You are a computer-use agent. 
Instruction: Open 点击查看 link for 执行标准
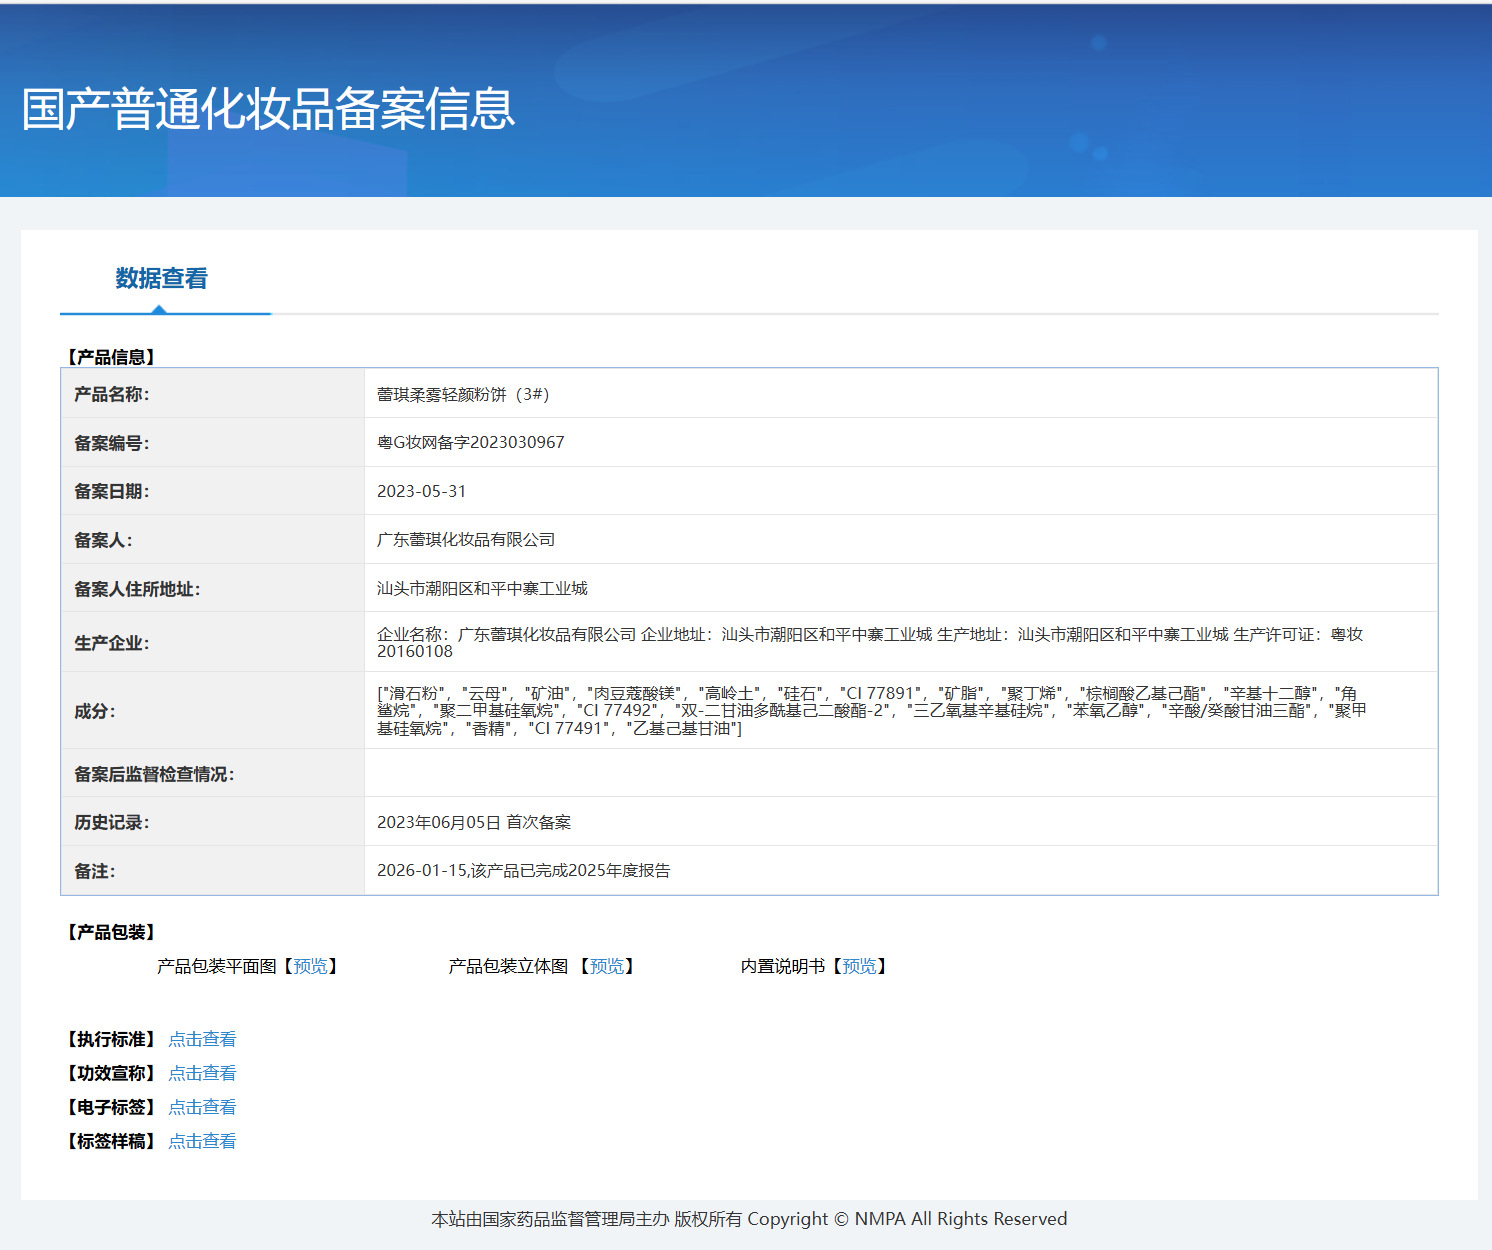(x=202, y=1039)
